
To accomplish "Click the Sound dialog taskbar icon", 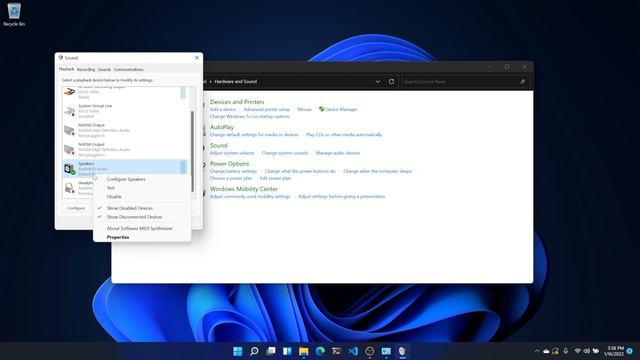I will (402, 351).
